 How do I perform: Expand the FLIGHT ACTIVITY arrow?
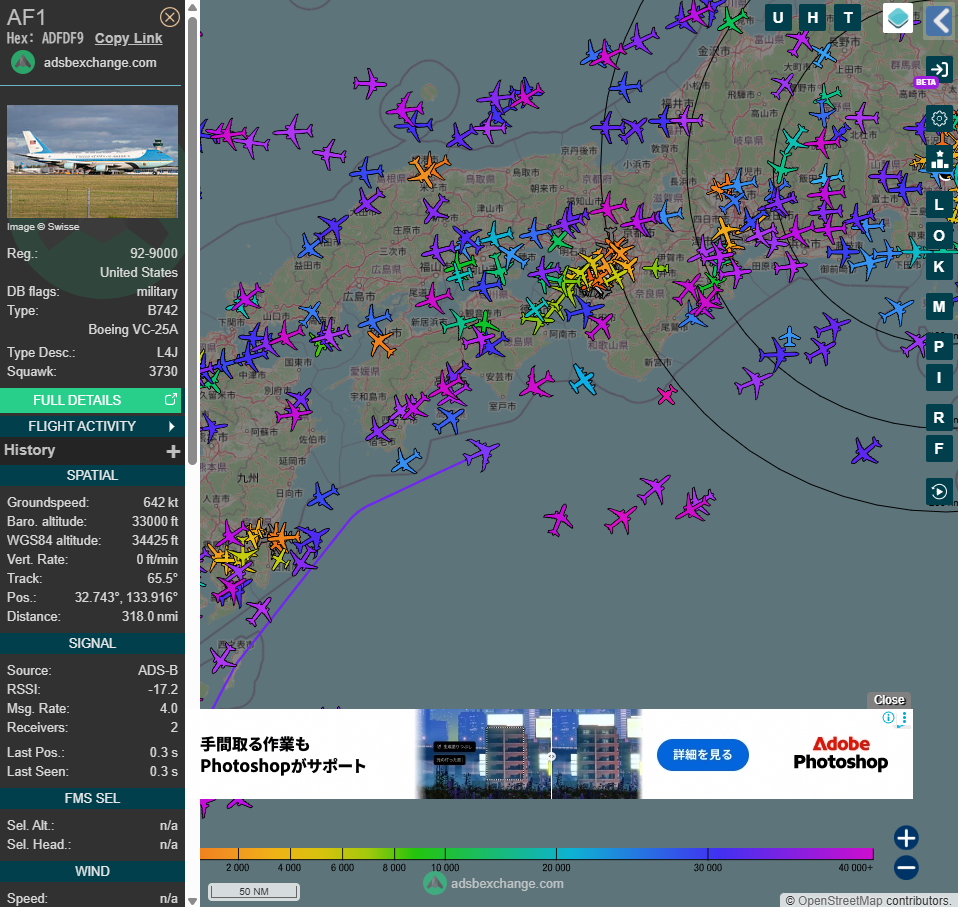[171, 426]
